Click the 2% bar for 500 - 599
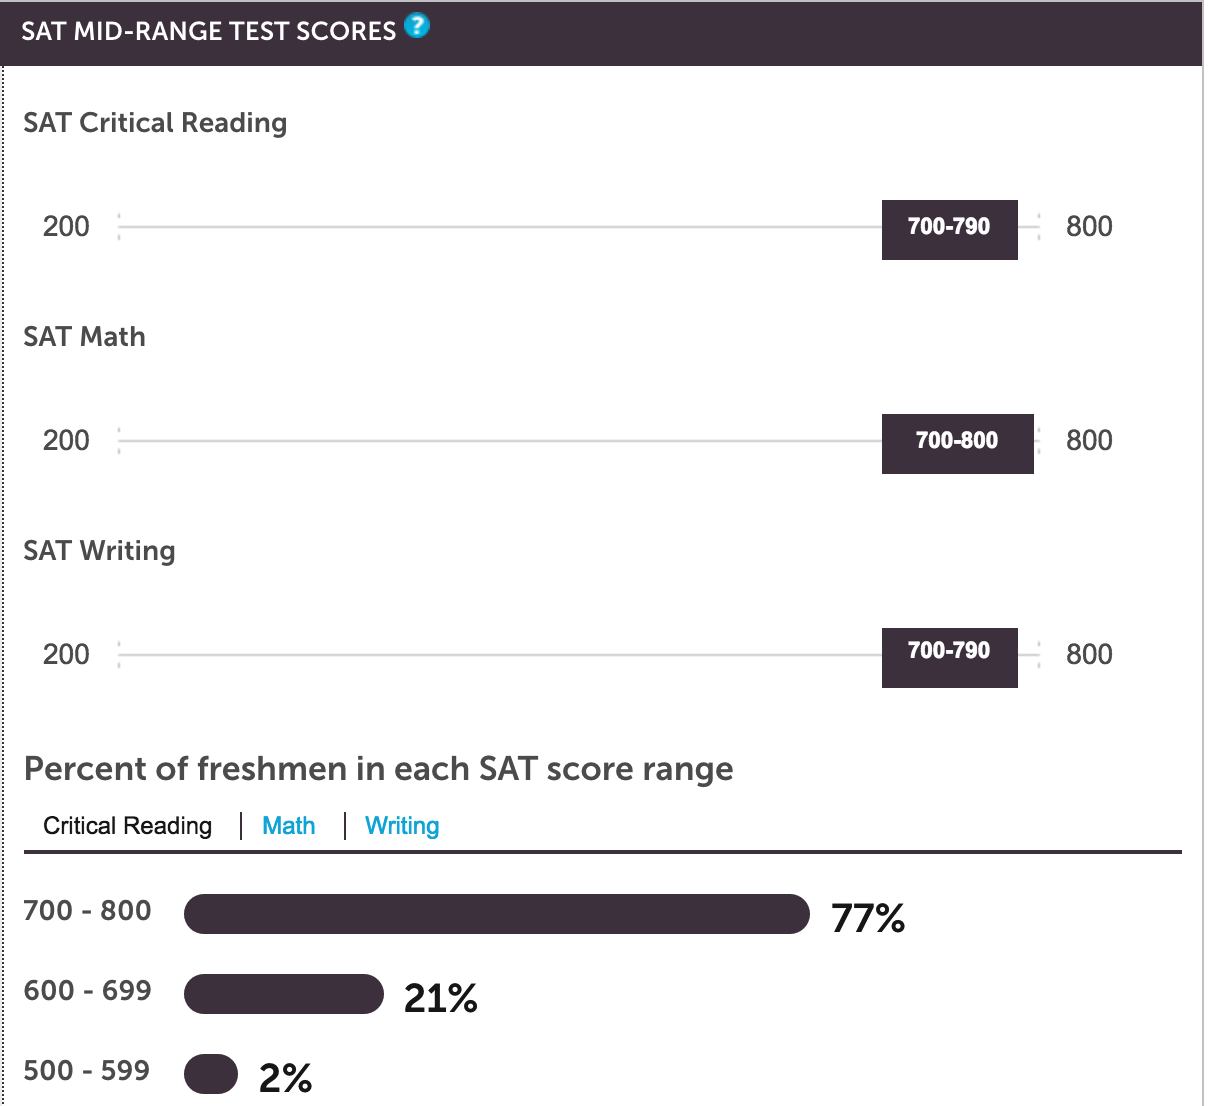This screenshot has width=1208, height=1106. point(211,1074)
